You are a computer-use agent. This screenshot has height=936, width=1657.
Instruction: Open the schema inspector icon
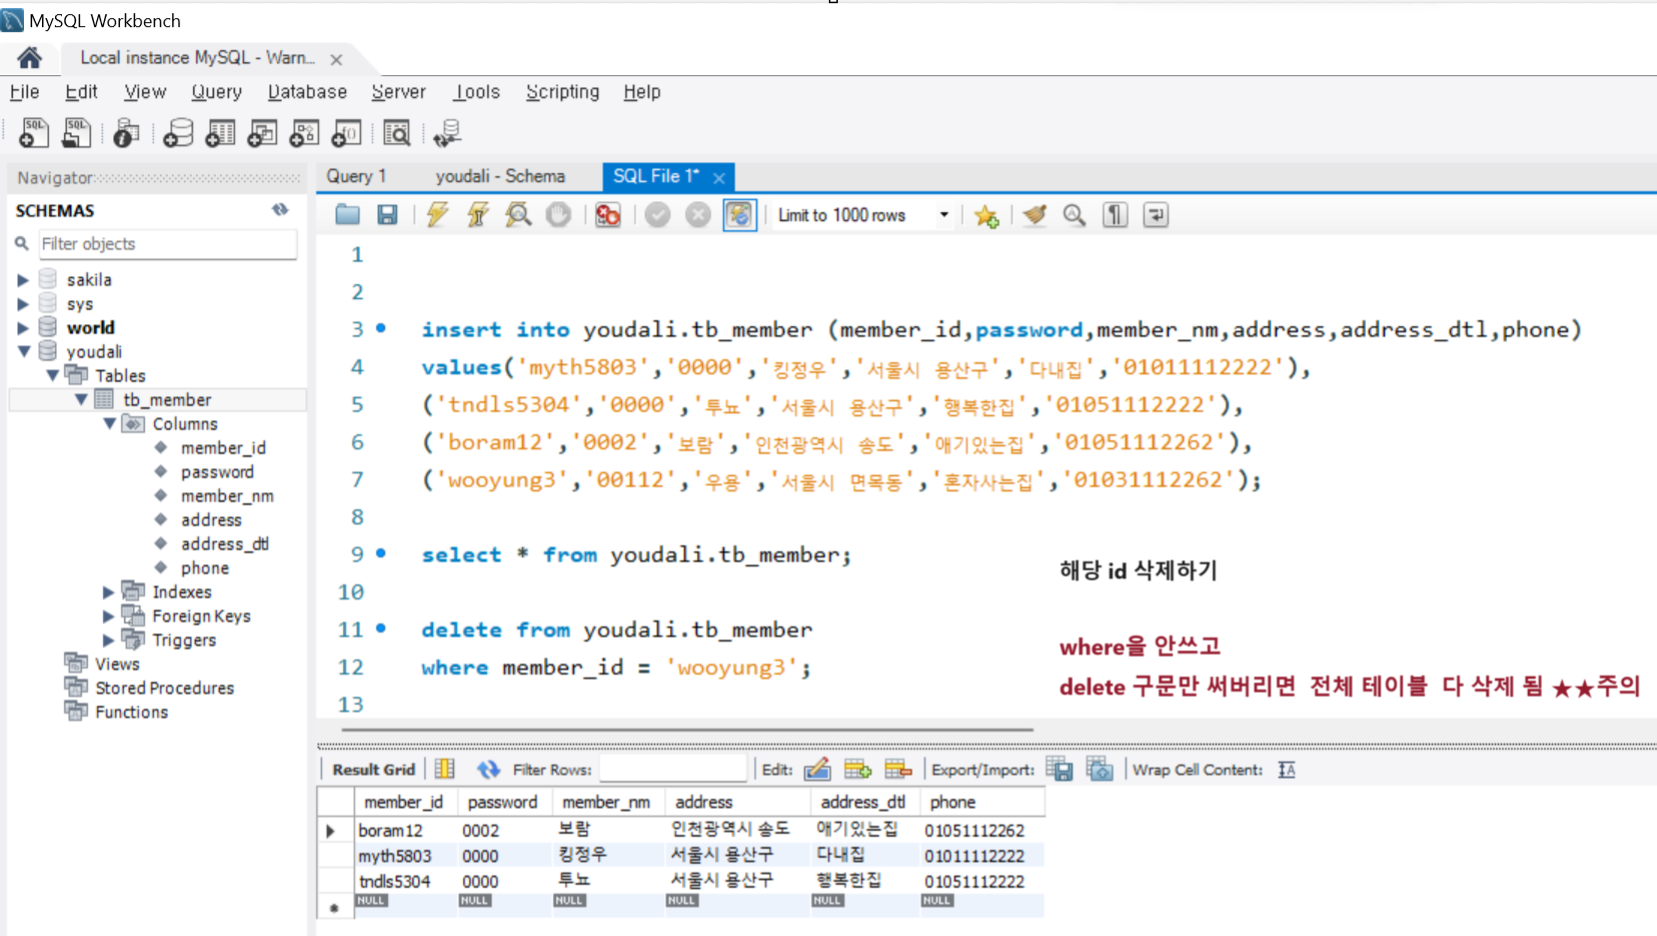126,132
